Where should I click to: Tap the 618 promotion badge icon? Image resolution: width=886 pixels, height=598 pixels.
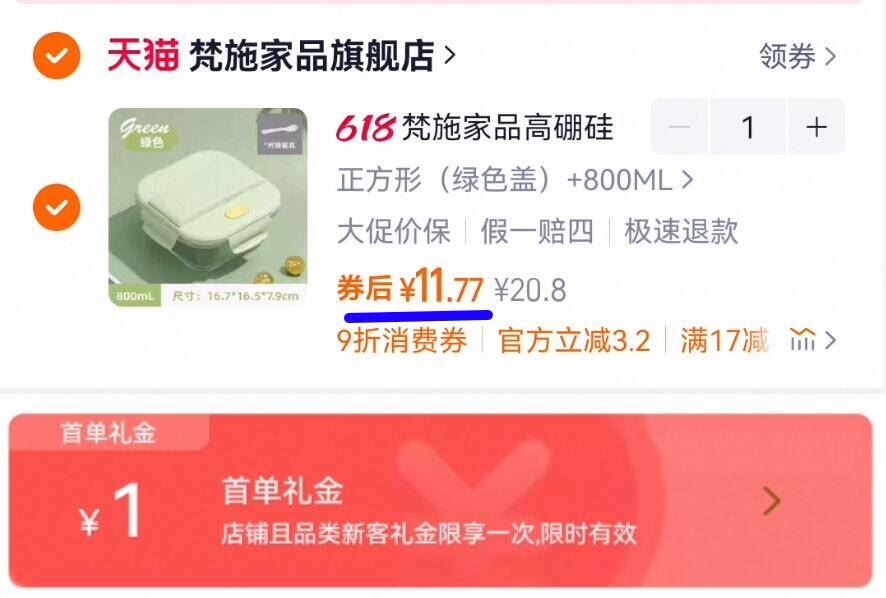tap(365, 127)
